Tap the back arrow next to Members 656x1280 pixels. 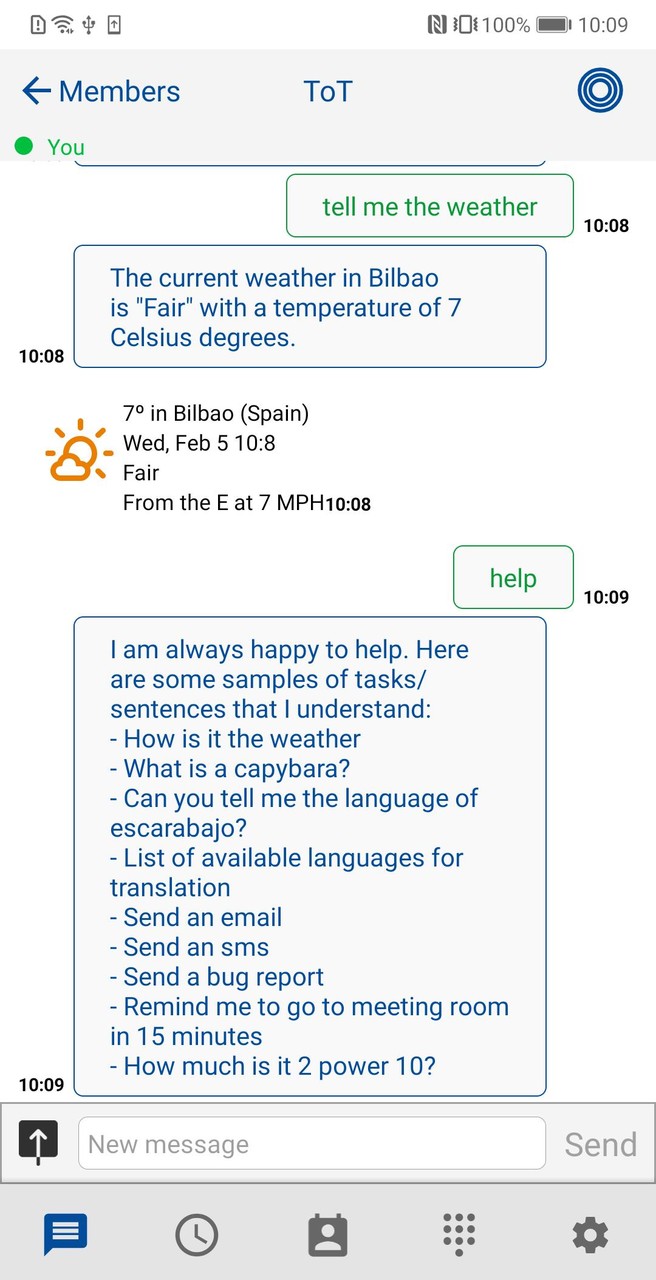click(35, 90)
